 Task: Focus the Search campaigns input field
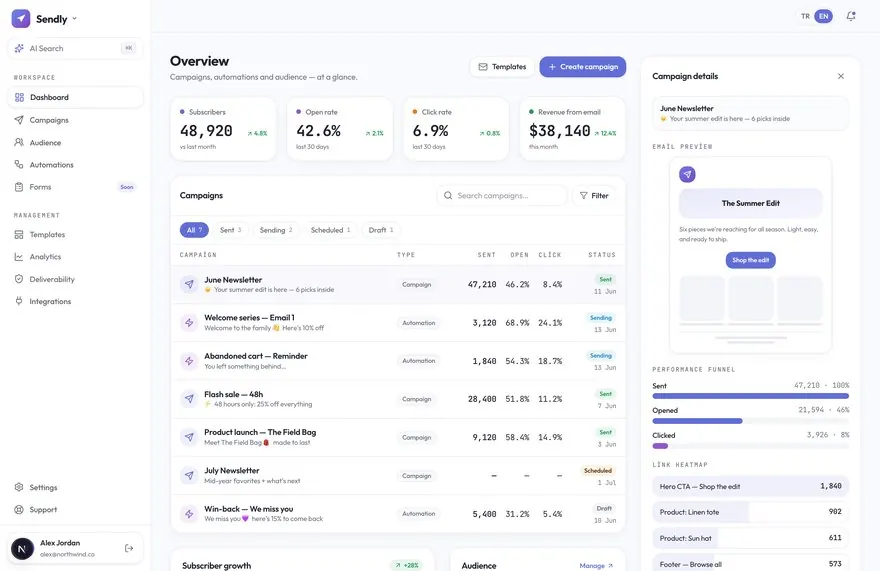coord(502,195)
